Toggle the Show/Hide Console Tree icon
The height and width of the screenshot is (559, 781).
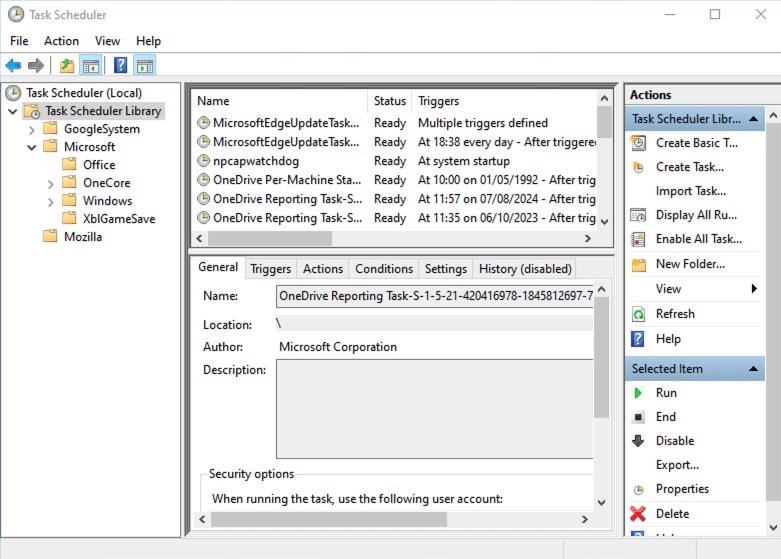[x=91, y=65]
